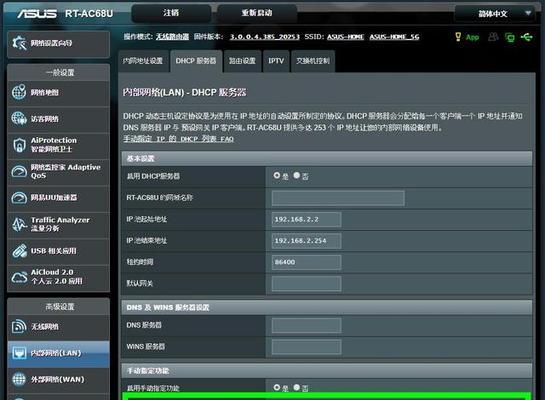Click the WINS server field
The image size is (545, 400).
[306, 347]
